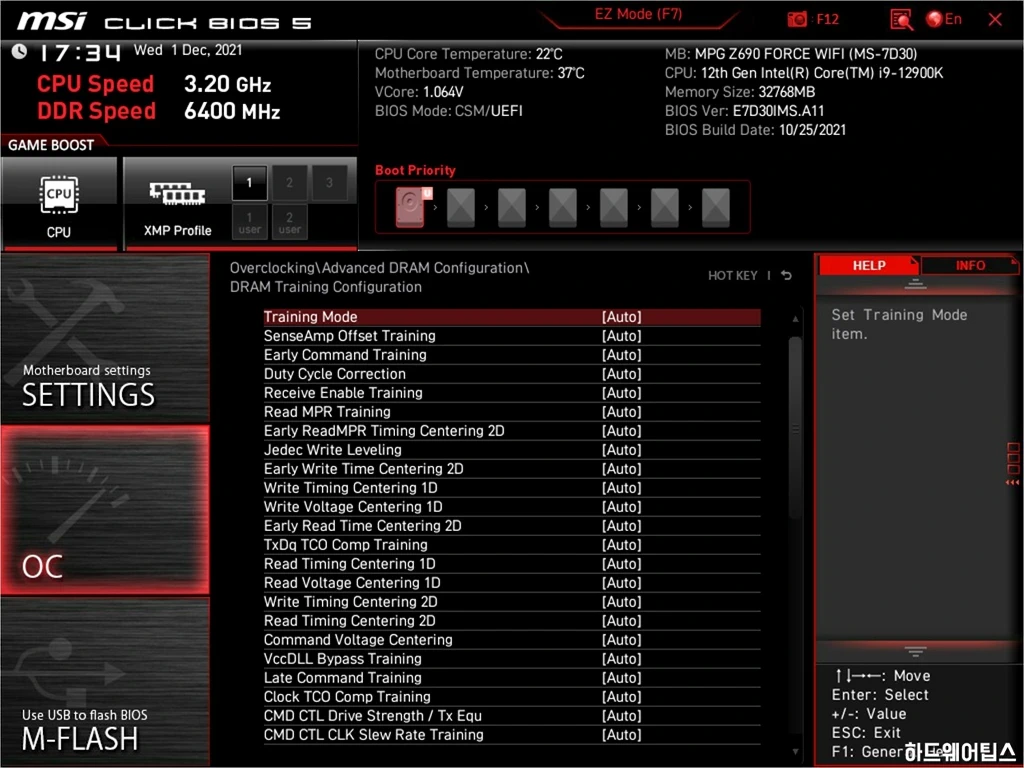Screen dimensions: 1024x768
Task: Select XMP profile 2
Action: (x=289, y=183)
